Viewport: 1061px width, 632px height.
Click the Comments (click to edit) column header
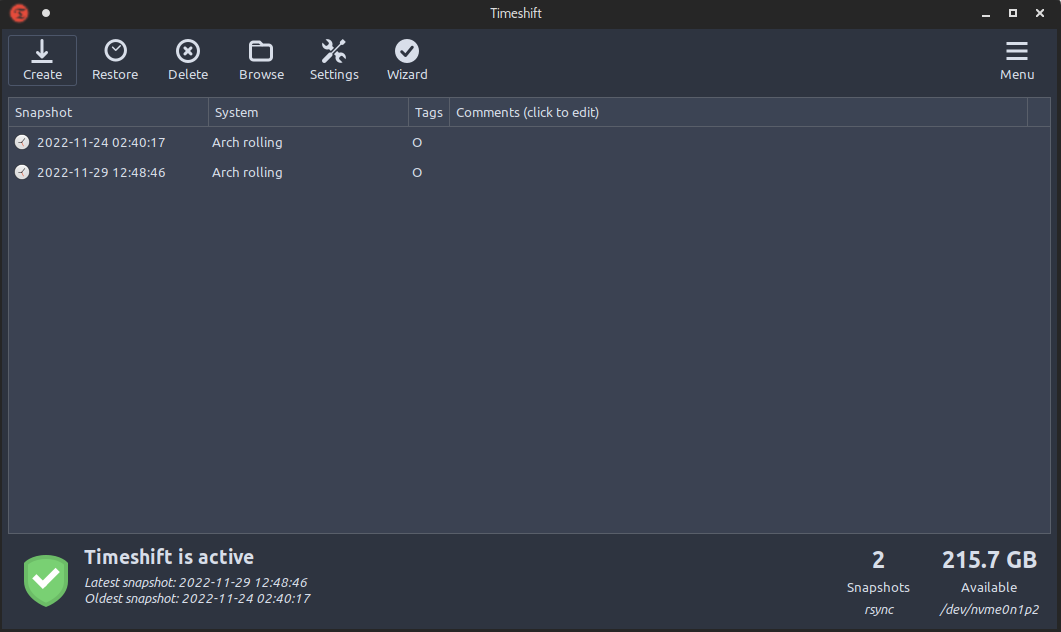point(738,112)
